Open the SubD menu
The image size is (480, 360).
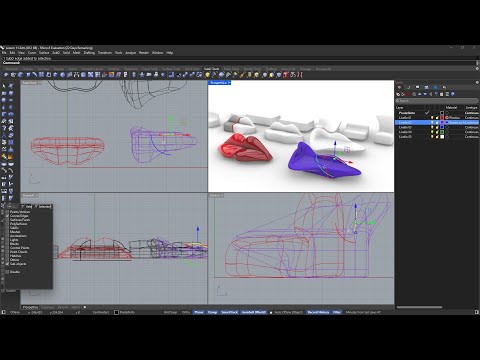[56, 53]
